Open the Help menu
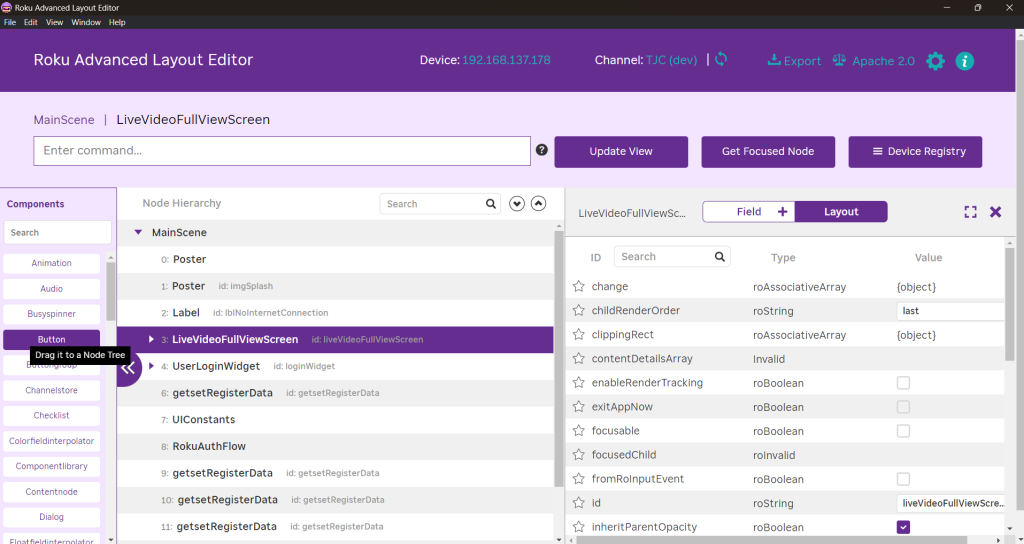This screenshot has width=1024, height=544. [x=117, y=22]
